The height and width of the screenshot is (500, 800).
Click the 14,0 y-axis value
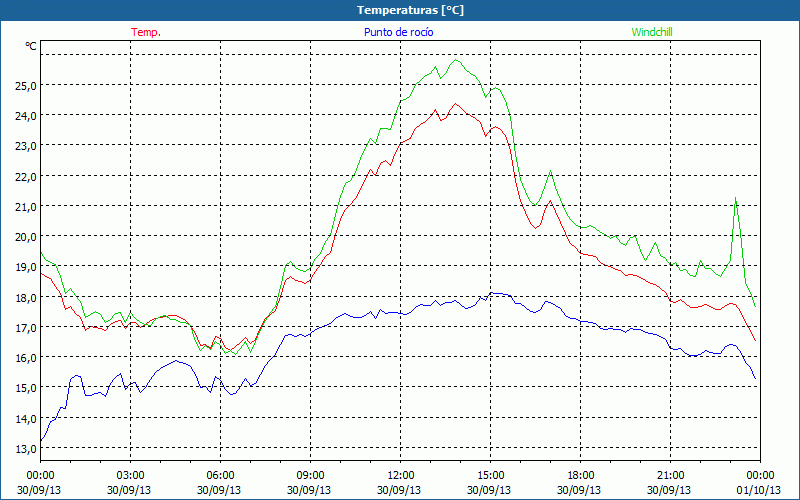pos(26,419)
